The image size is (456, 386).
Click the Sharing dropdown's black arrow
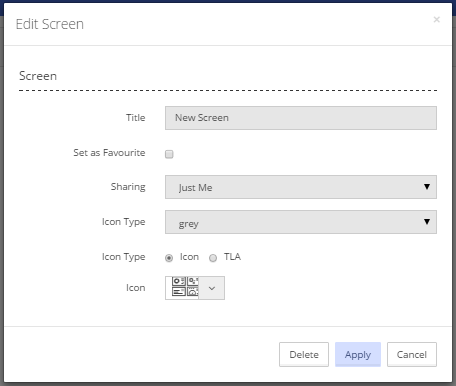pyautogui.click(x=427, y=187)
